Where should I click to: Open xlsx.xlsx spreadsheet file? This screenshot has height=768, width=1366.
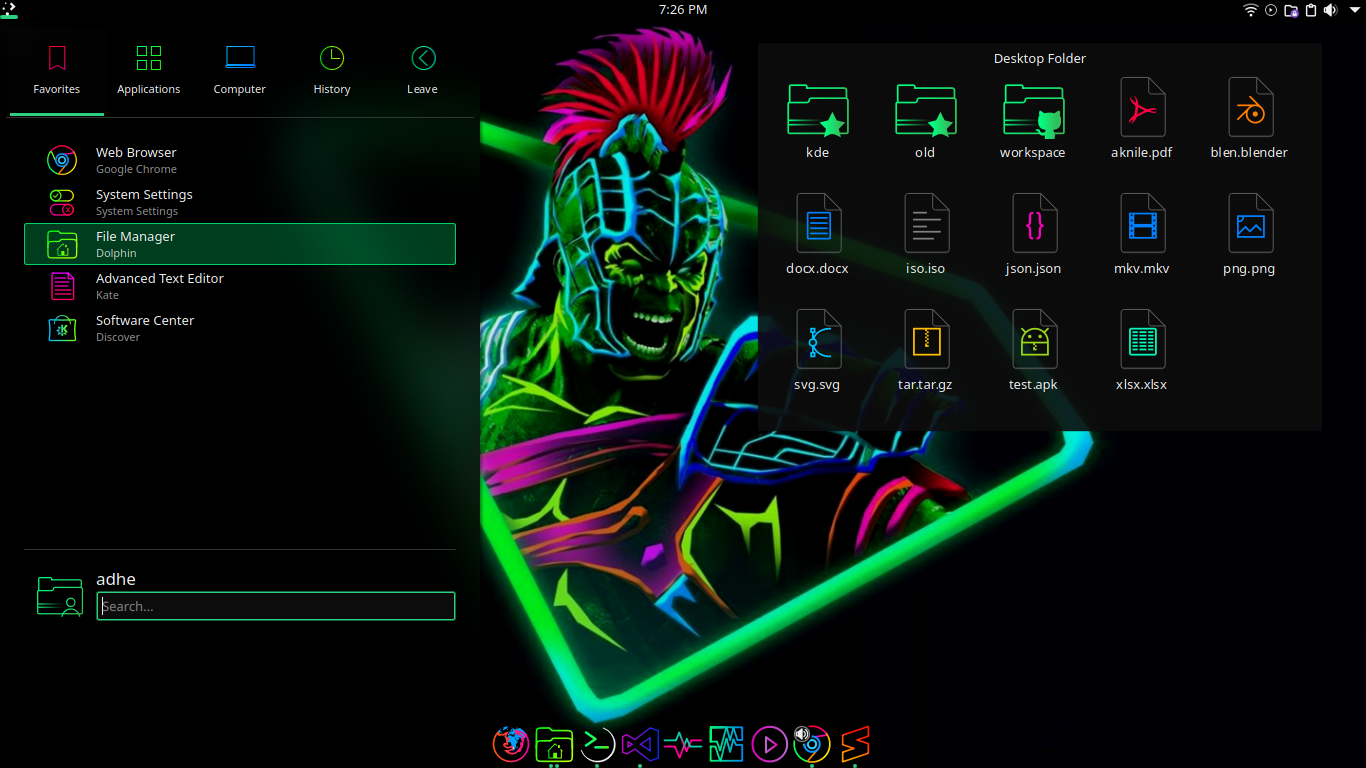[1141, 352]
